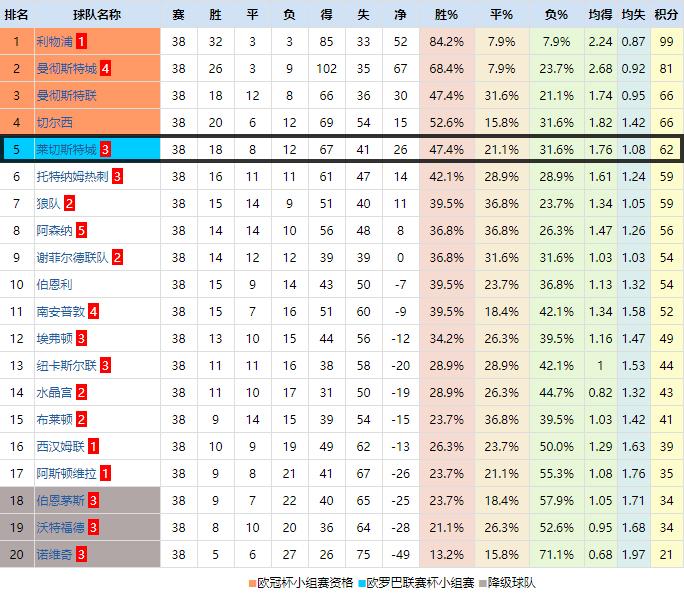Click the red badge beside 阿斯顿维拉
Screen dimensions: 684x593
pyautogui.click(x=105, y=473)
